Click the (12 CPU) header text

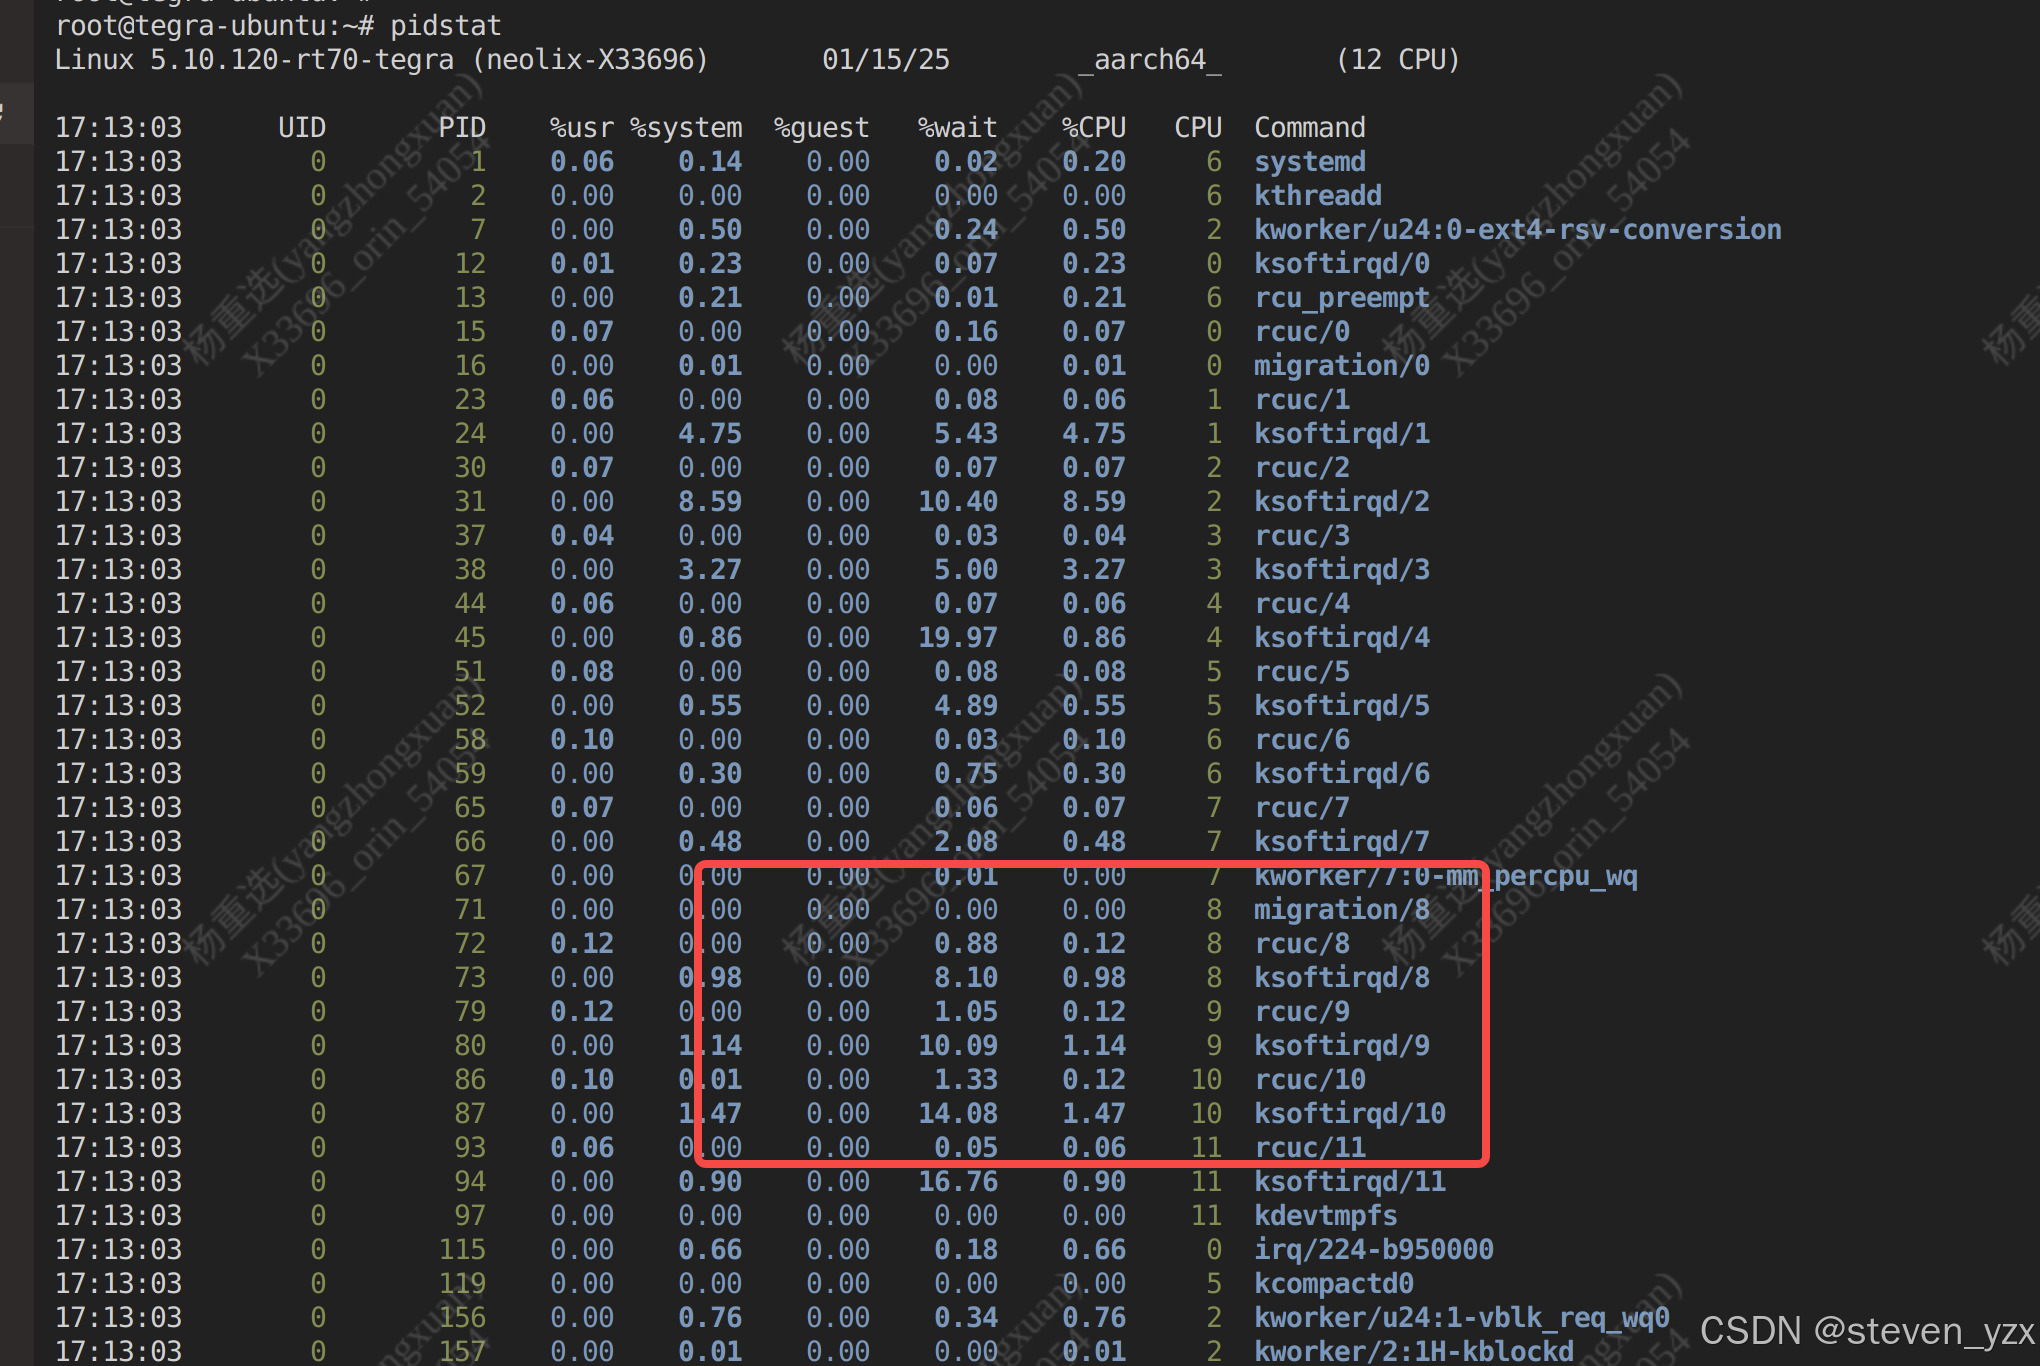coord(1397,60)
